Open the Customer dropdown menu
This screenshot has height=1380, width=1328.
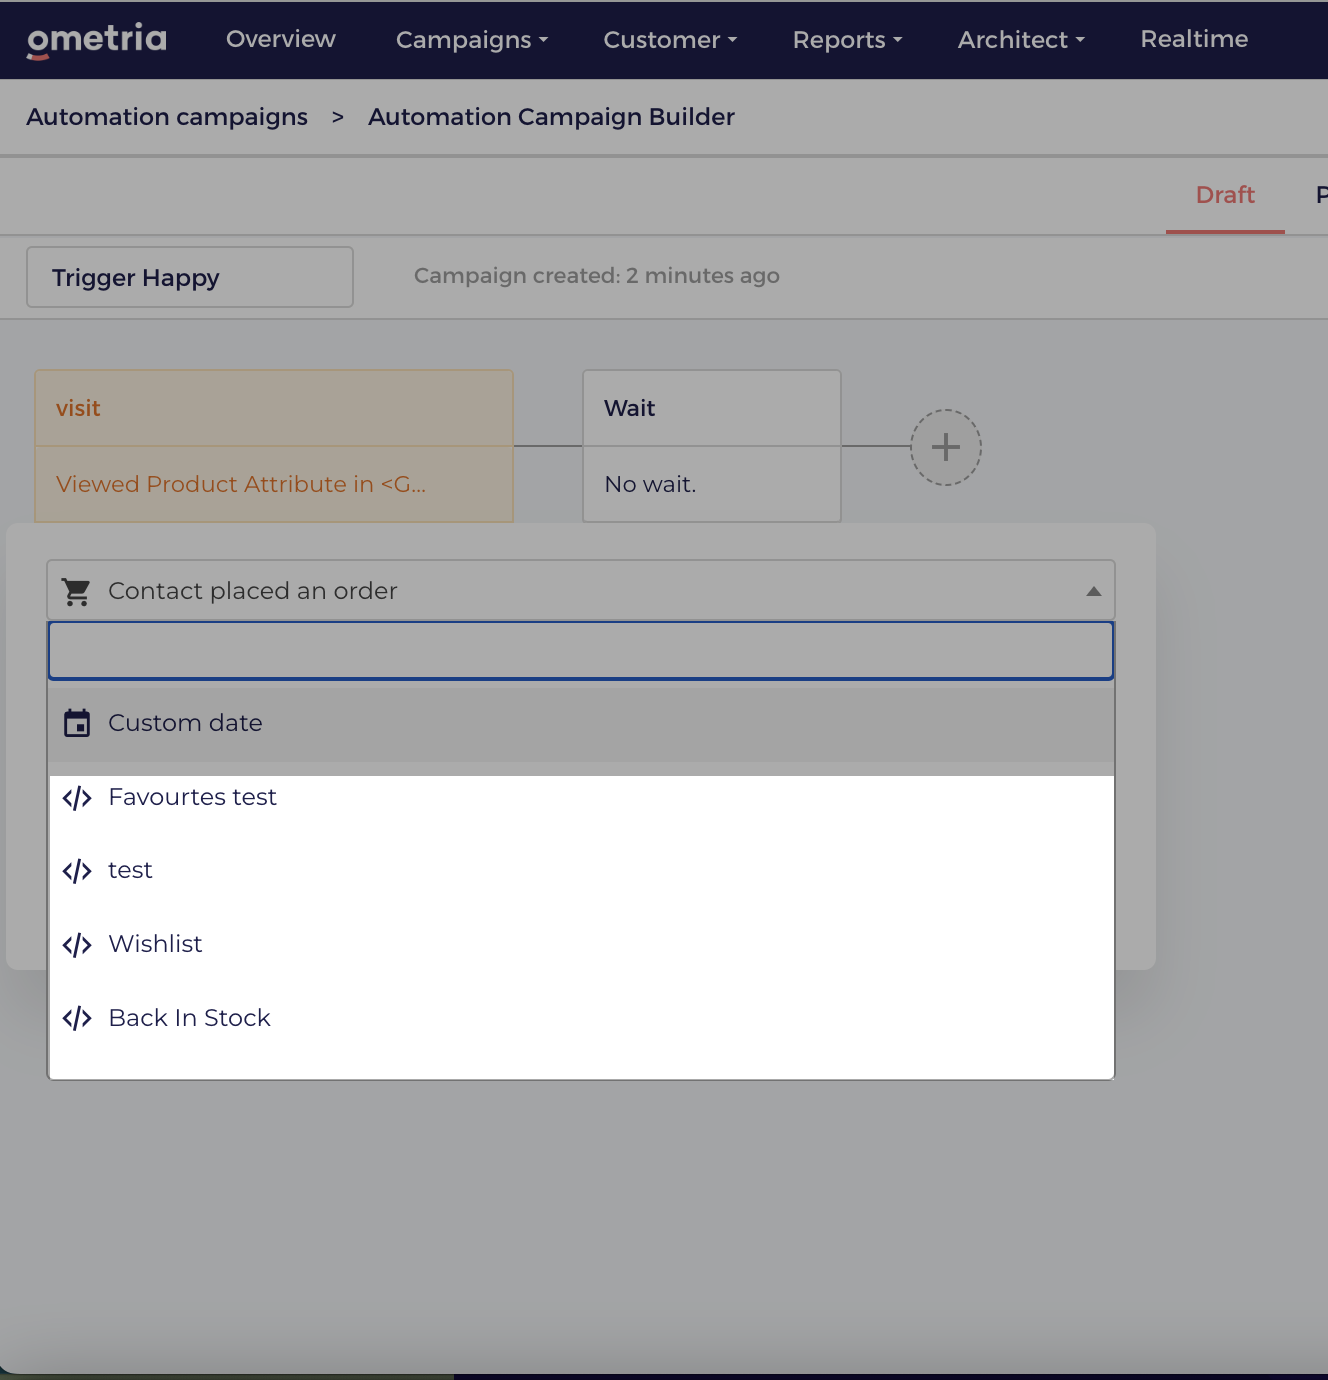point(670,40)
